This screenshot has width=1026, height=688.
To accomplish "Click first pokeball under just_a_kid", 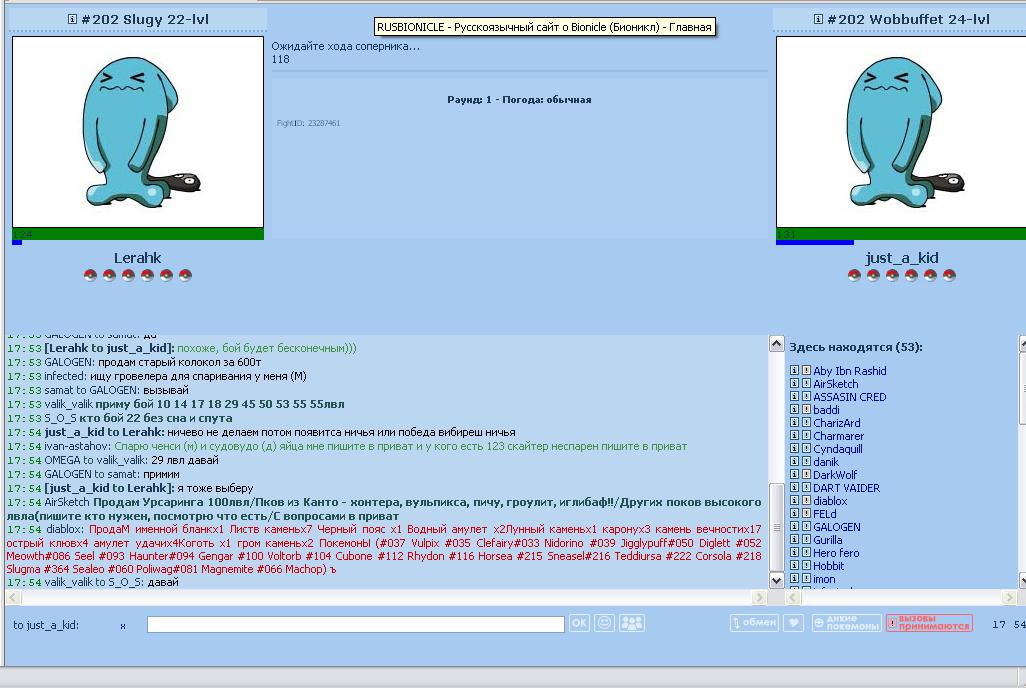I will (854, 275).
